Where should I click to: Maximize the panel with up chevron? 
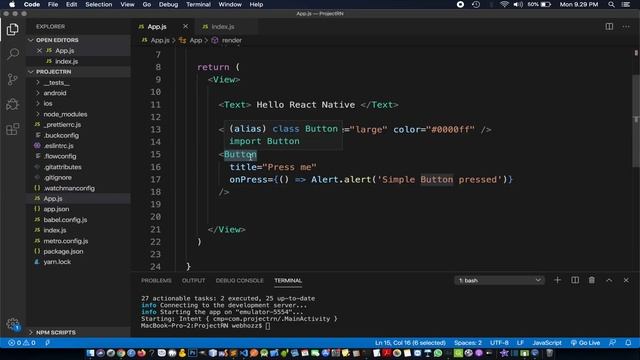[x=609, y=280]
